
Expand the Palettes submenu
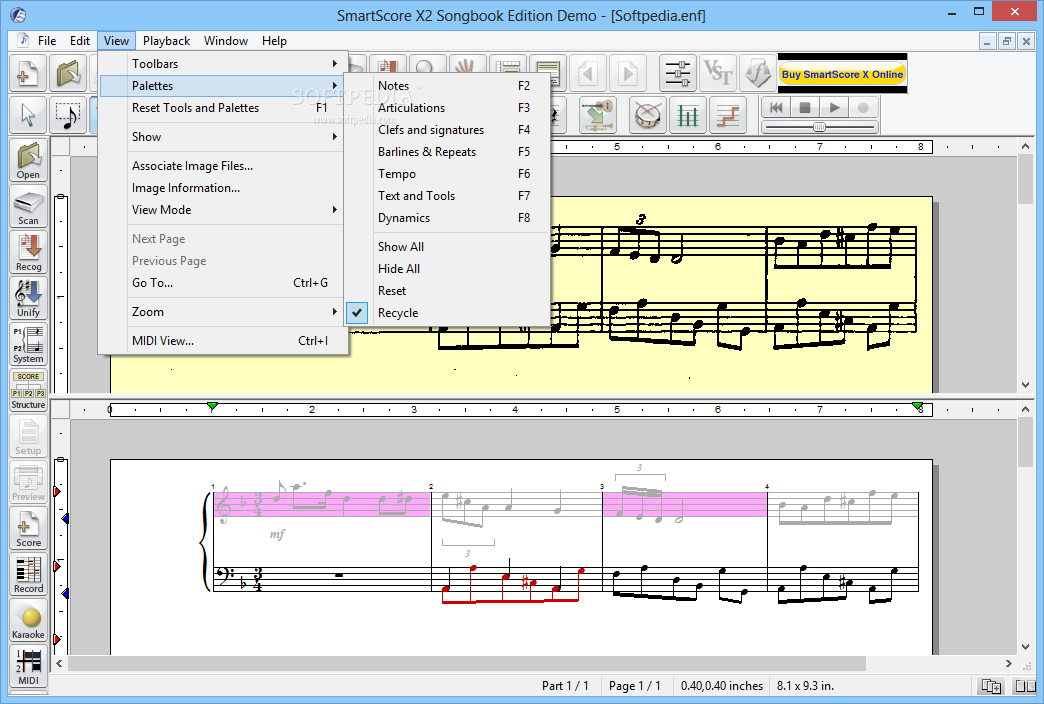point(222,85)
